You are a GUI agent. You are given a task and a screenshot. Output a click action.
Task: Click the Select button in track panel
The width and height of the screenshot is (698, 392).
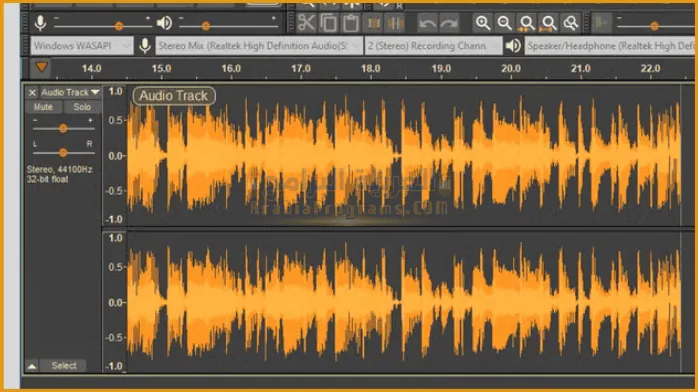tap(64, 366)
